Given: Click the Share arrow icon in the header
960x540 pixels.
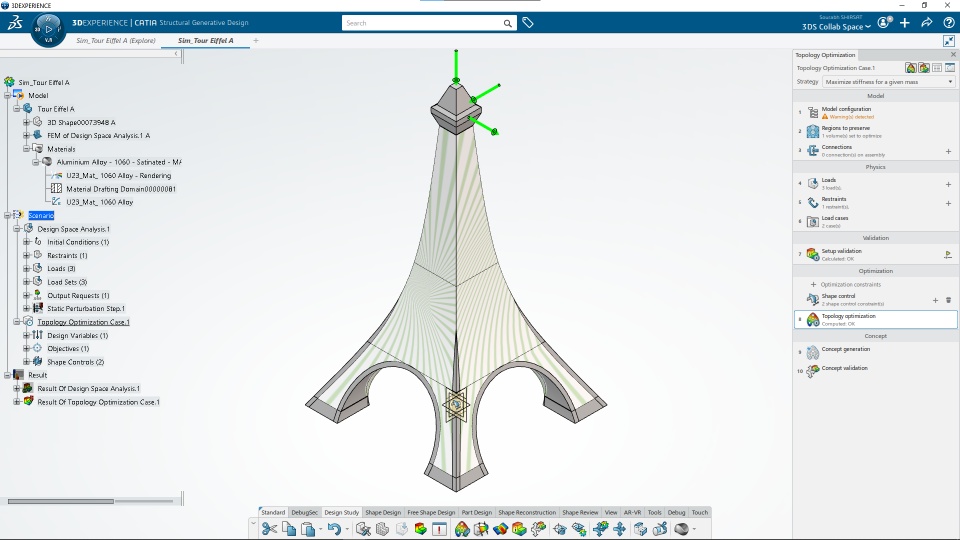Looking at the screenshot, I should point(927,23).
